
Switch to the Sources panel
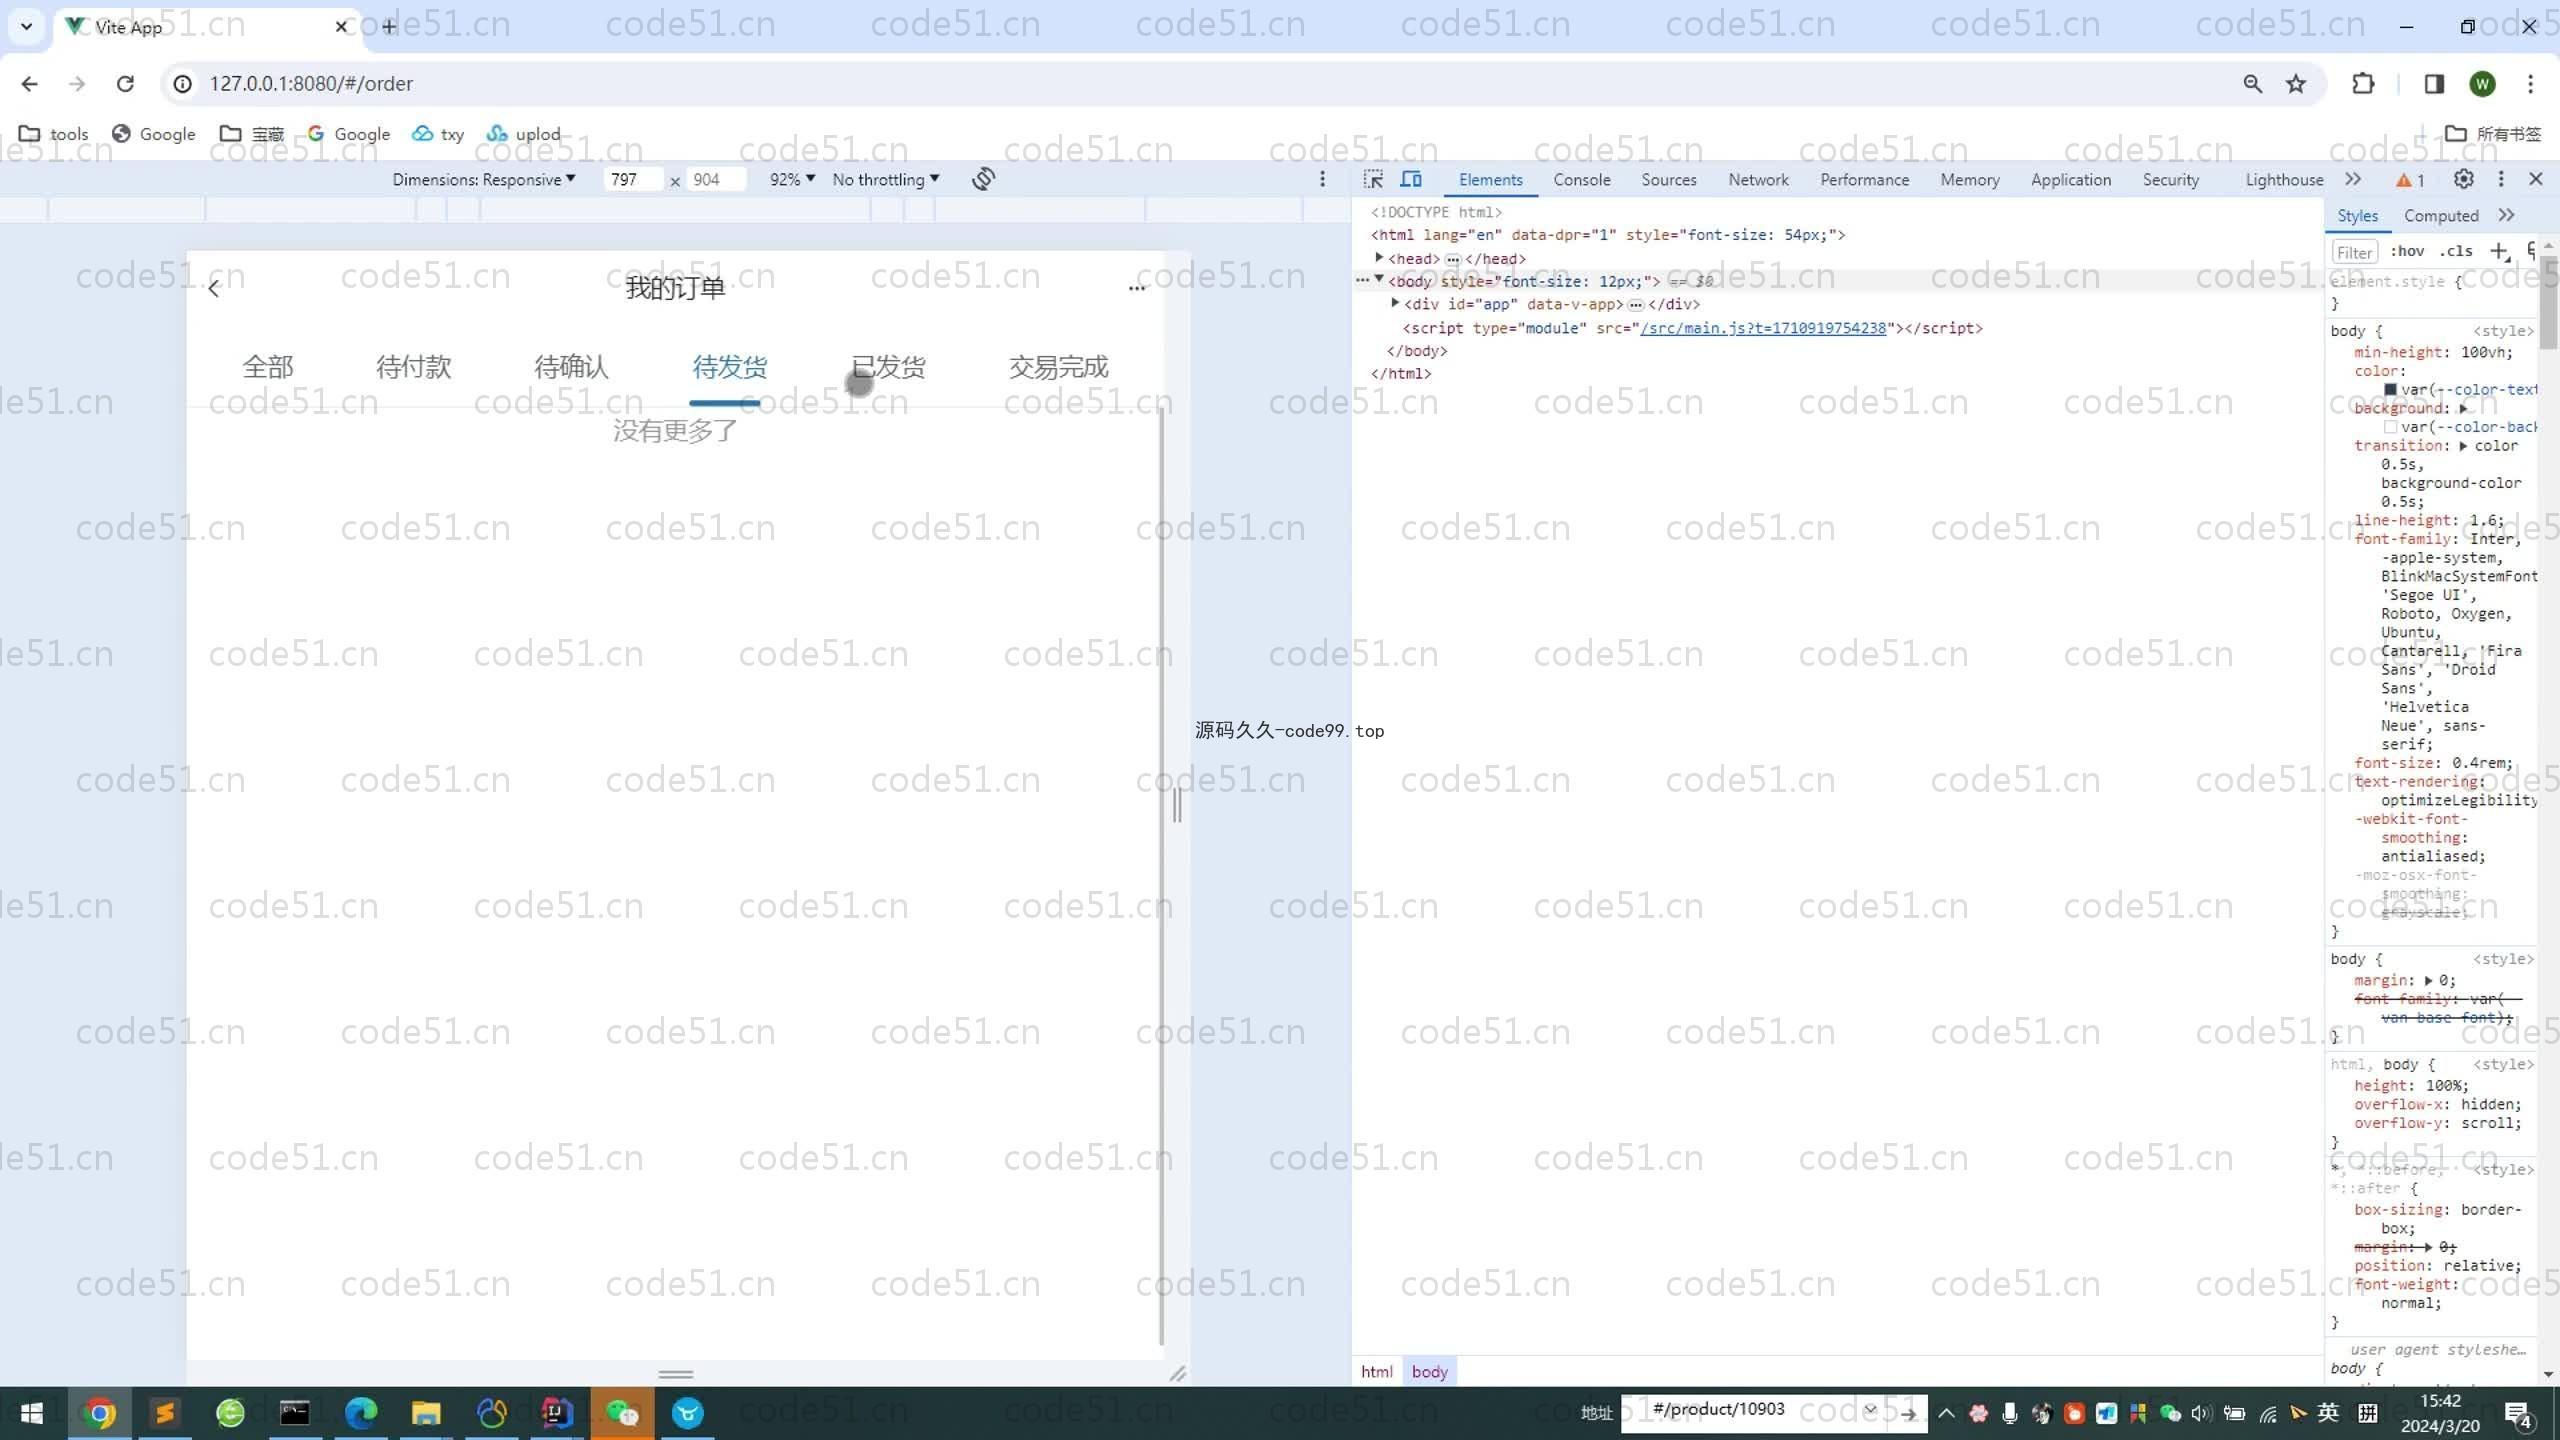pos(1668,180)
